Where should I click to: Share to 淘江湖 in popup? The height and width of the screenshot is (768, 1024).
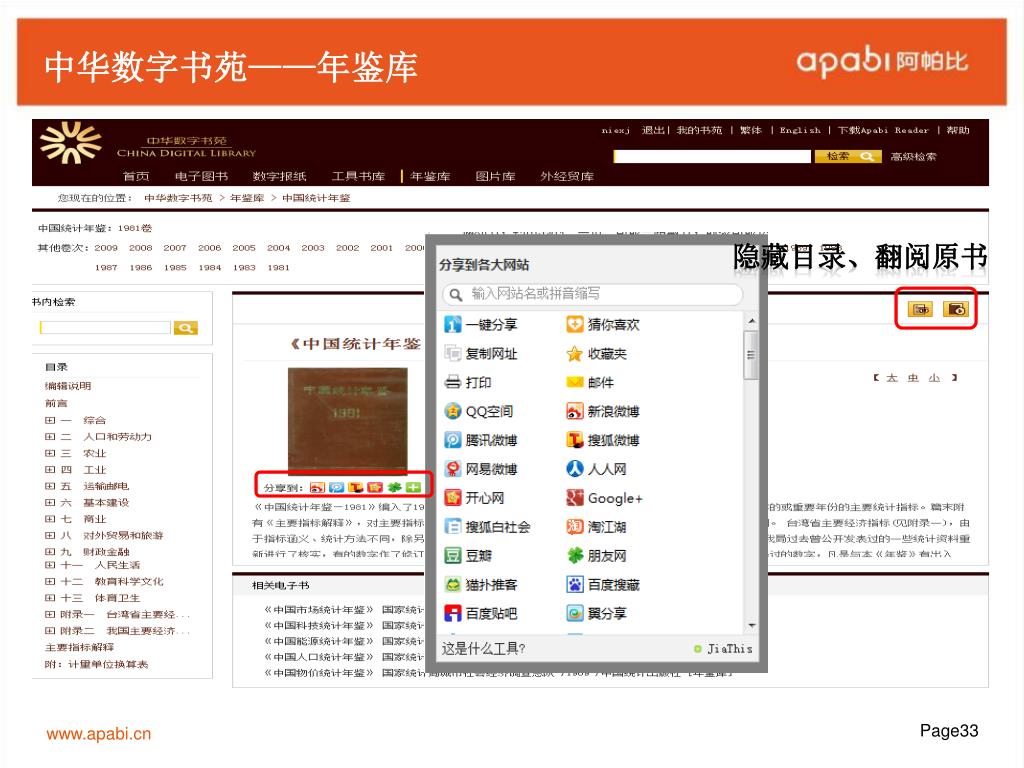click(597, 526)
